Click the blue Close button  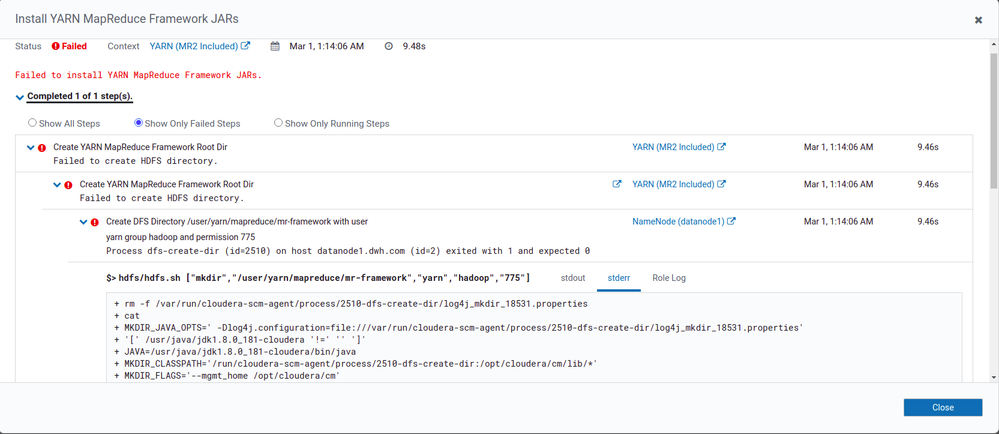tap(943, 407)
